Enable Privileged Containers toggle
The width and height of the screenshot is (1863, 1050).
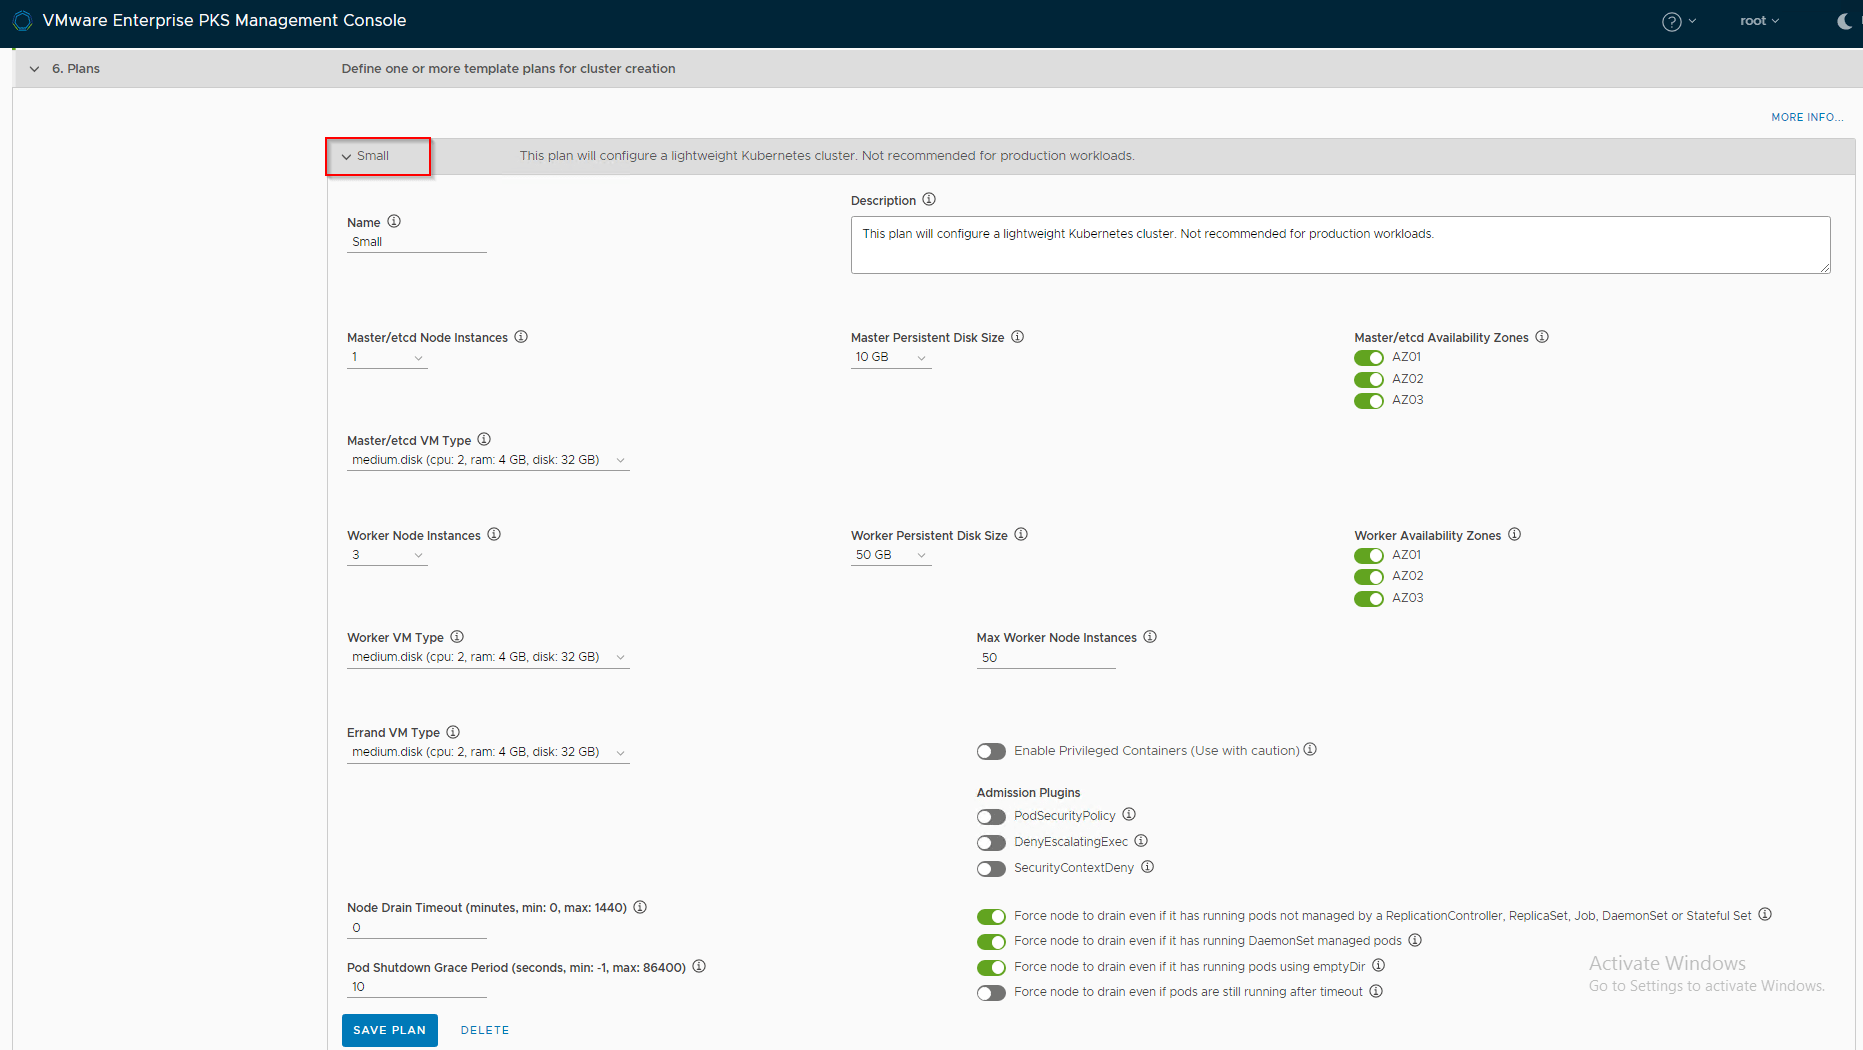pyautogui.click(x=991, y=751)
